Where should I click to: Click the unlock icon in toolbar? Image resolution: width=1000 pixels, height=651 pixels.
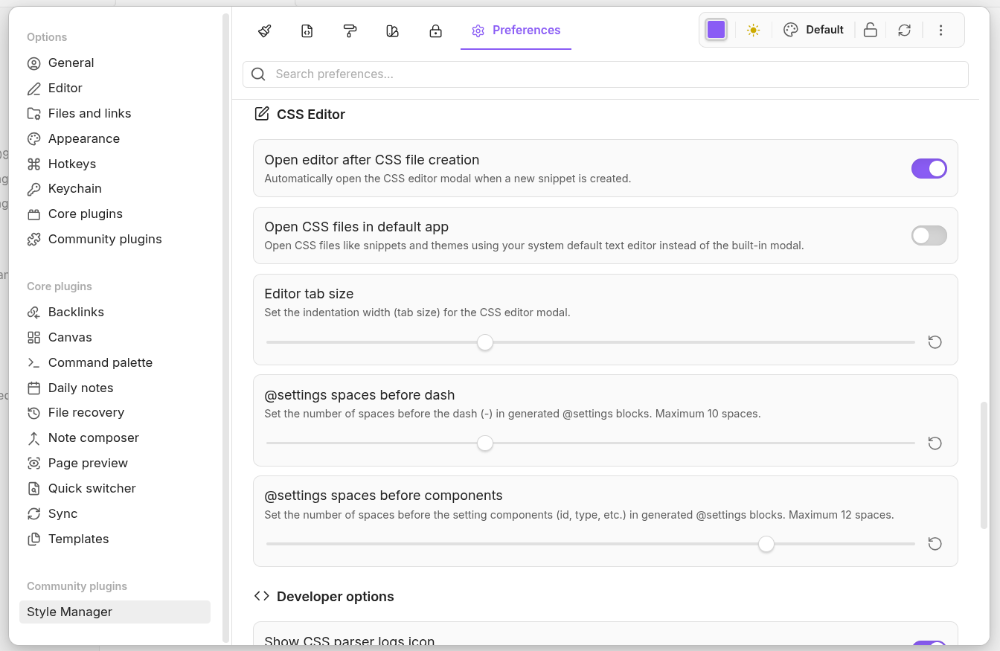point(870,30)
